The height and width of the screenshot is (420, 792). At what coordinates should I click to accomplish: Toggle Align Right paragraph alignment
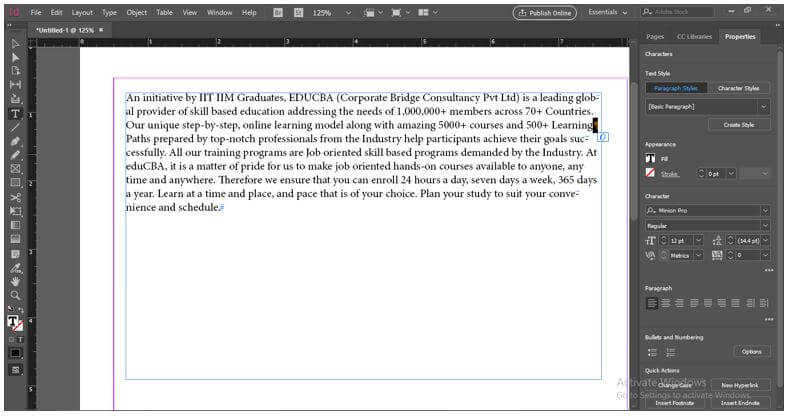(x=680, y=303)
